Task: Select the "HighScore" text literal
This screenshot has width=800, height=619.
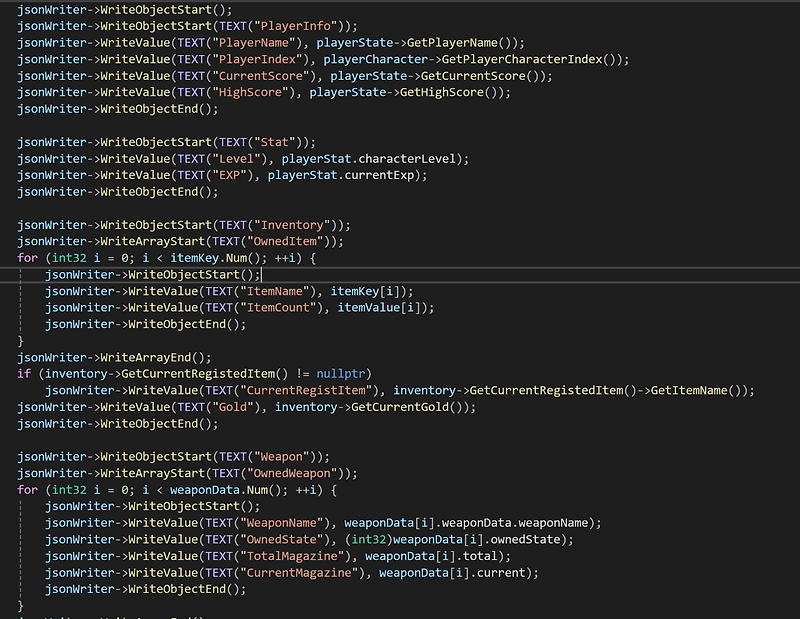Action: pos(250,92)
